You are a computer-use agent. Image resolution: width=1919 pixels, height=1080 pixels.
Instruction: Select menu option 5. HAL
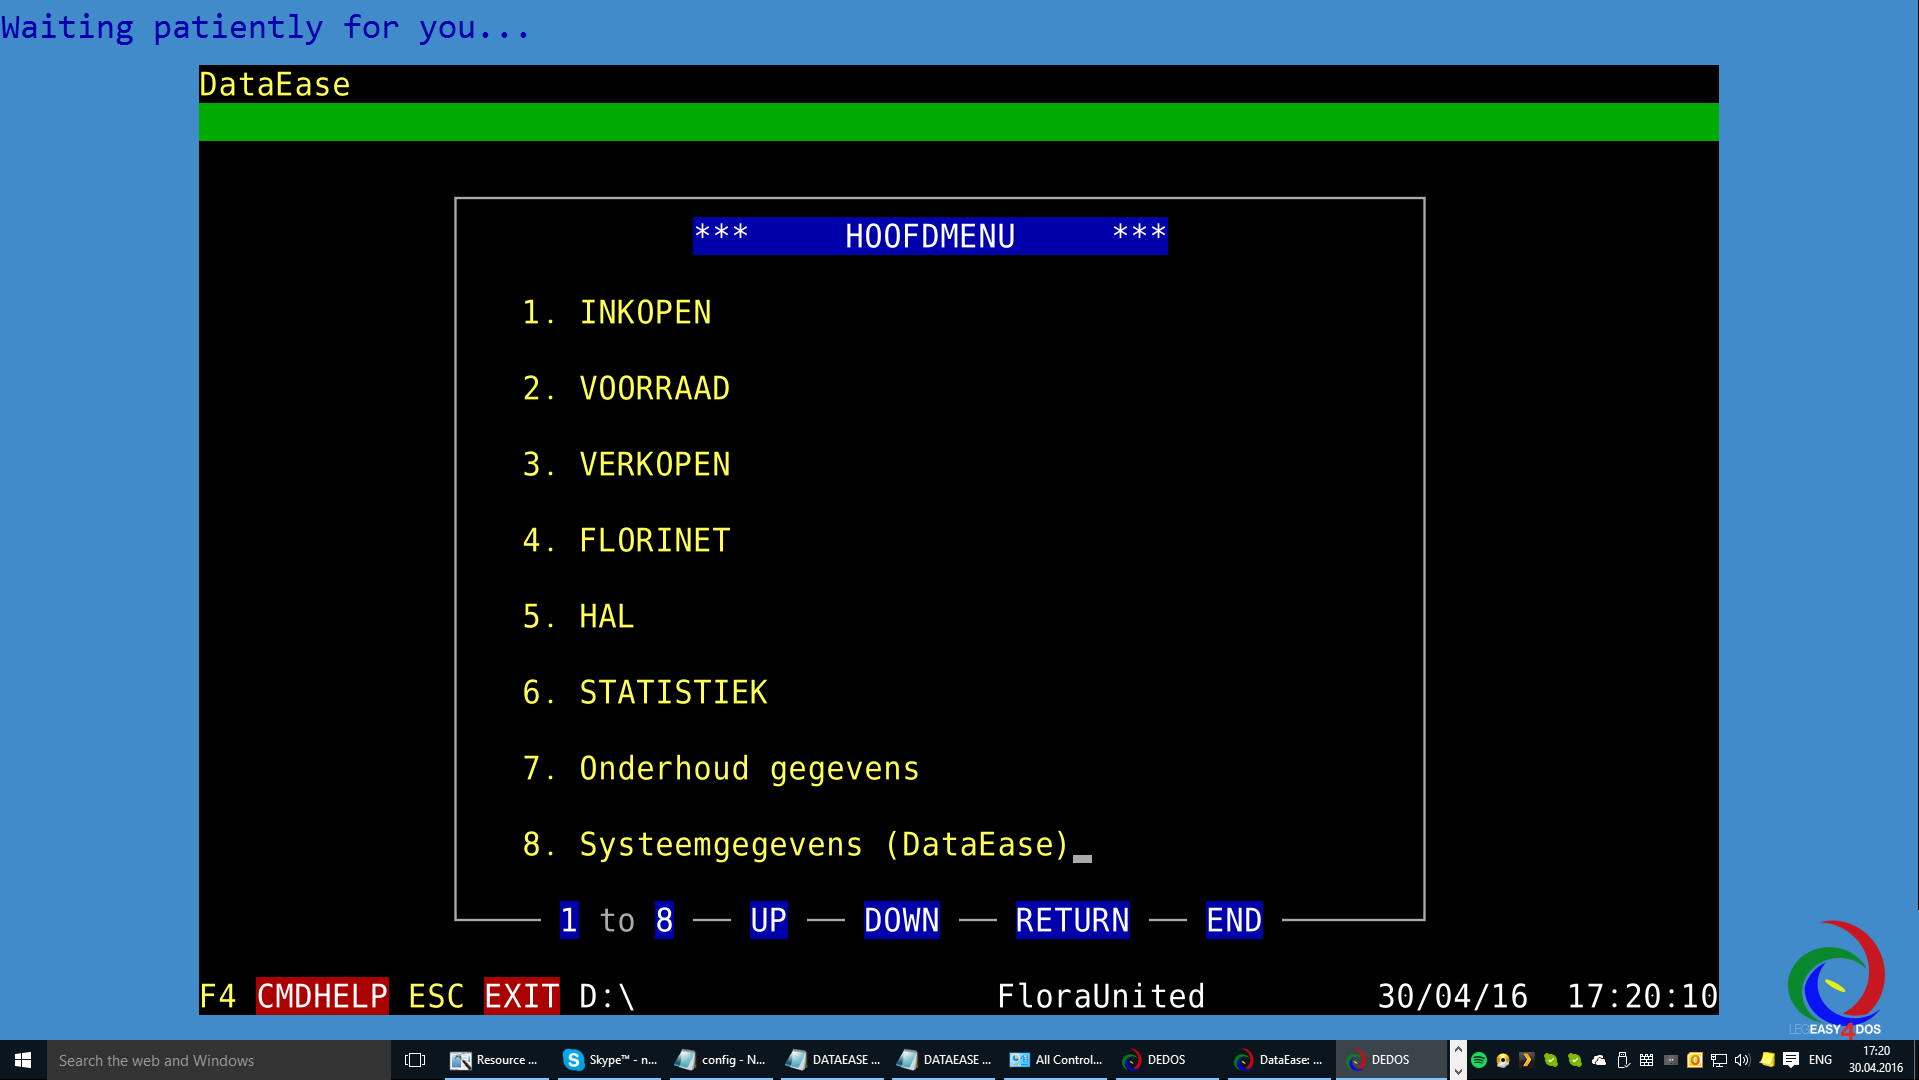point(578,617)
